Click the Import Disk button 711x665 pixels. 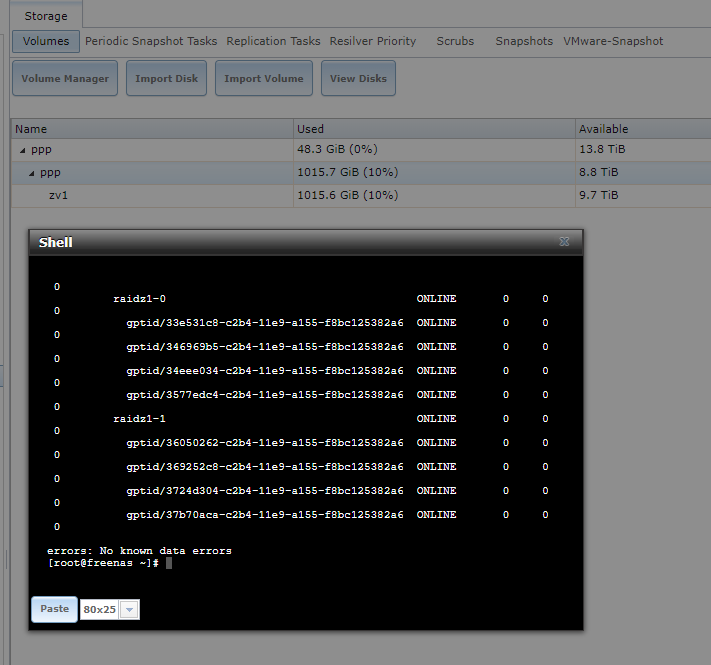166,78
